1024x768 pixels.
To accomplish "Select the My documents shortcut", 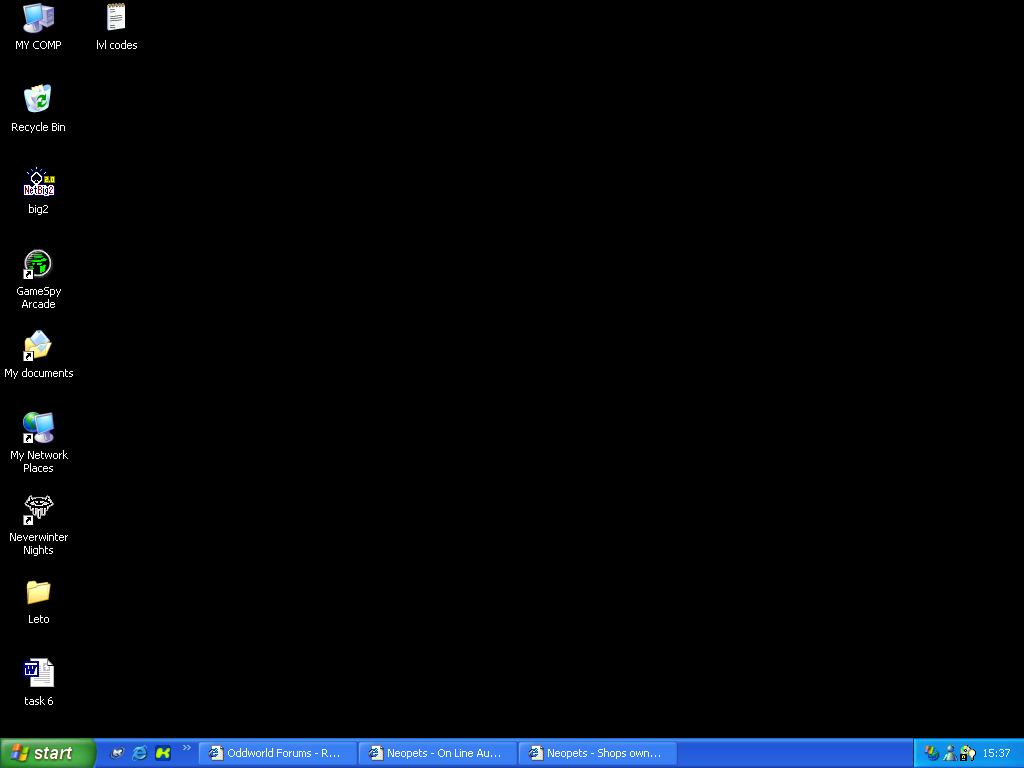I will point(38,347).
